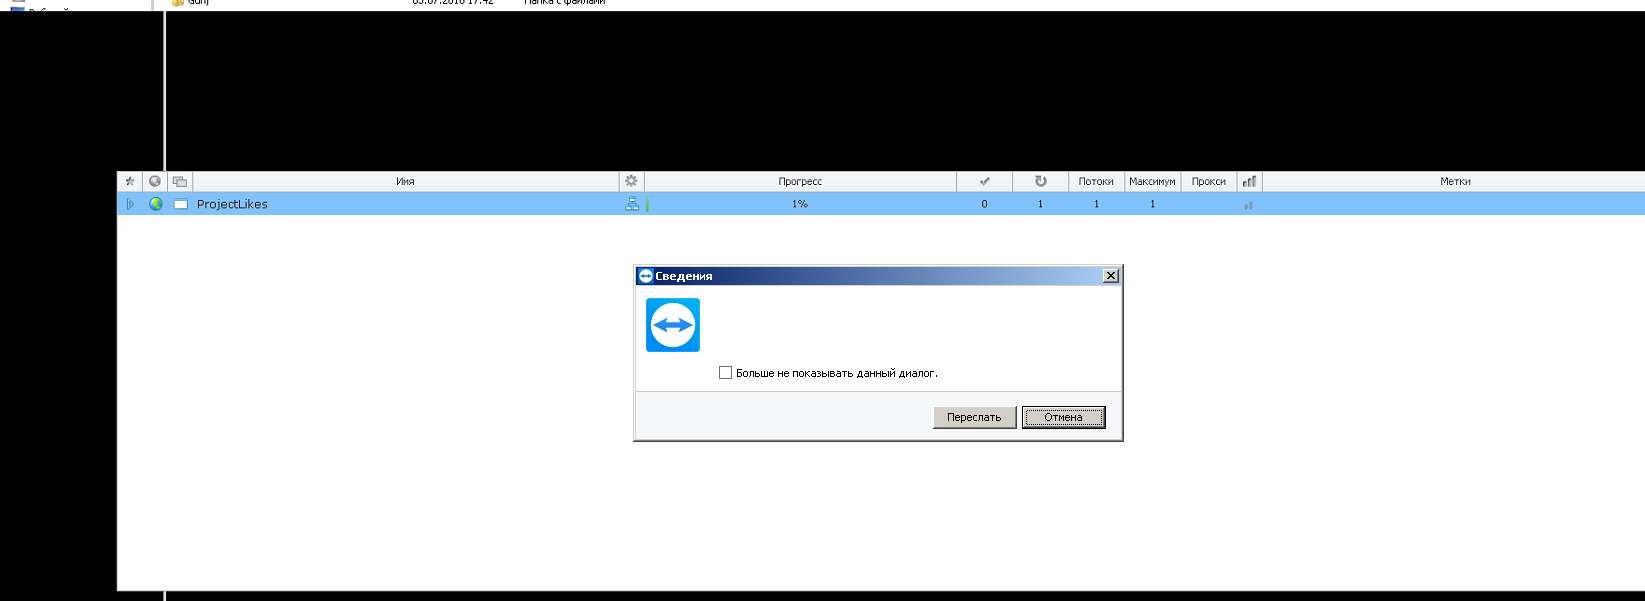Close the Сведения dialog
This screenshot has width=1645, height=601.
1111,276
